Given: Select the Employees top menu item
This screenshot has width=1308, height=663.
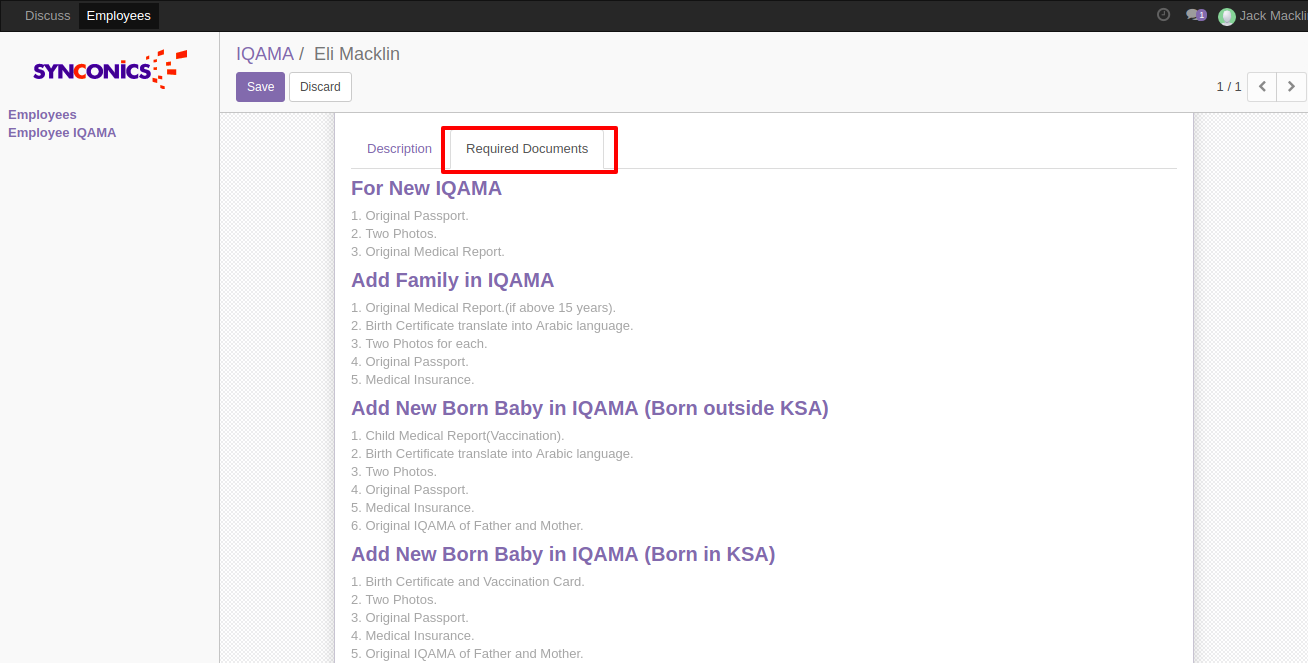Looking at the screenshot, I should (x=118, y=16).
